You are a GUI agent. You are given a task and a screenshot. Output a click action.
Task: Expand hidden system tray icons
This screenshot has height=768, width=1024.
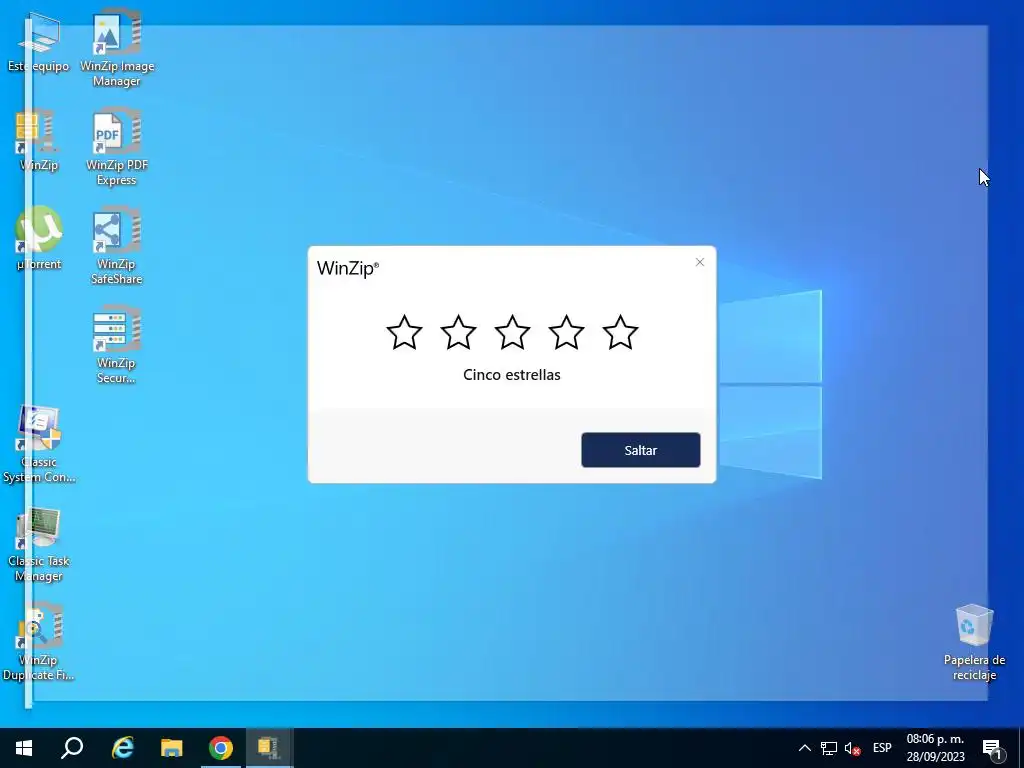805,748
